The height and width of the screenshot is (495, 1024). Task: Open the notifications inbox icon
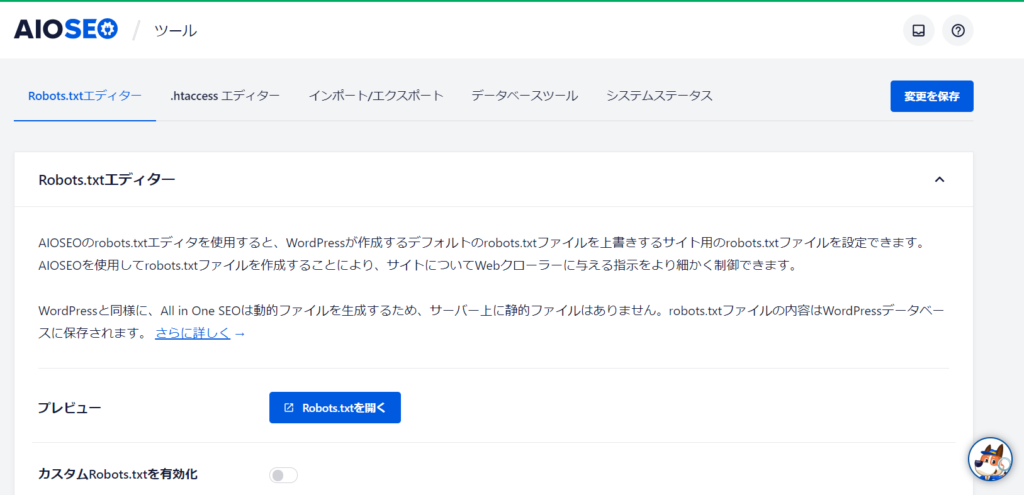coord(918,31)
